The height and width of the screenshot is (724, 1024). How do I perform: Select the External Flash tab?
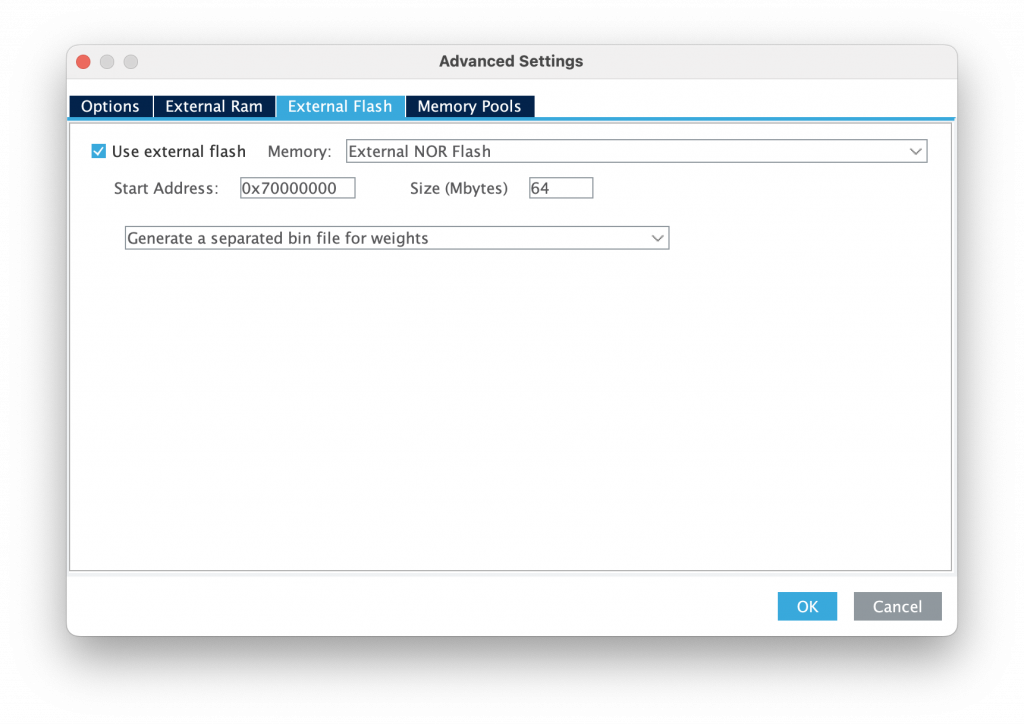pos(340,106)
